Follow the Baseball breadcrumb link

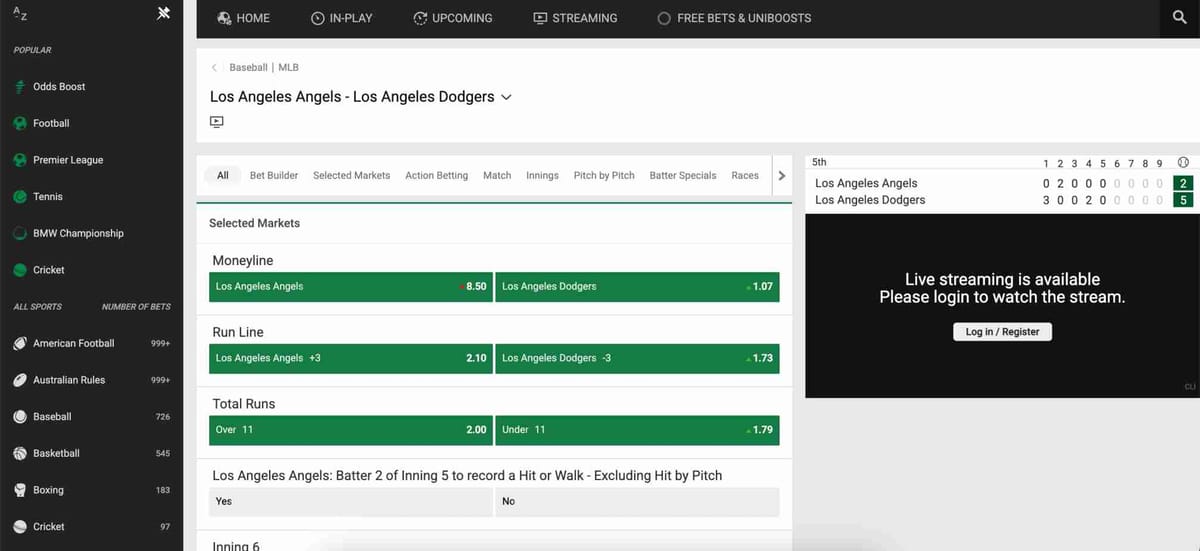point(248,68)
